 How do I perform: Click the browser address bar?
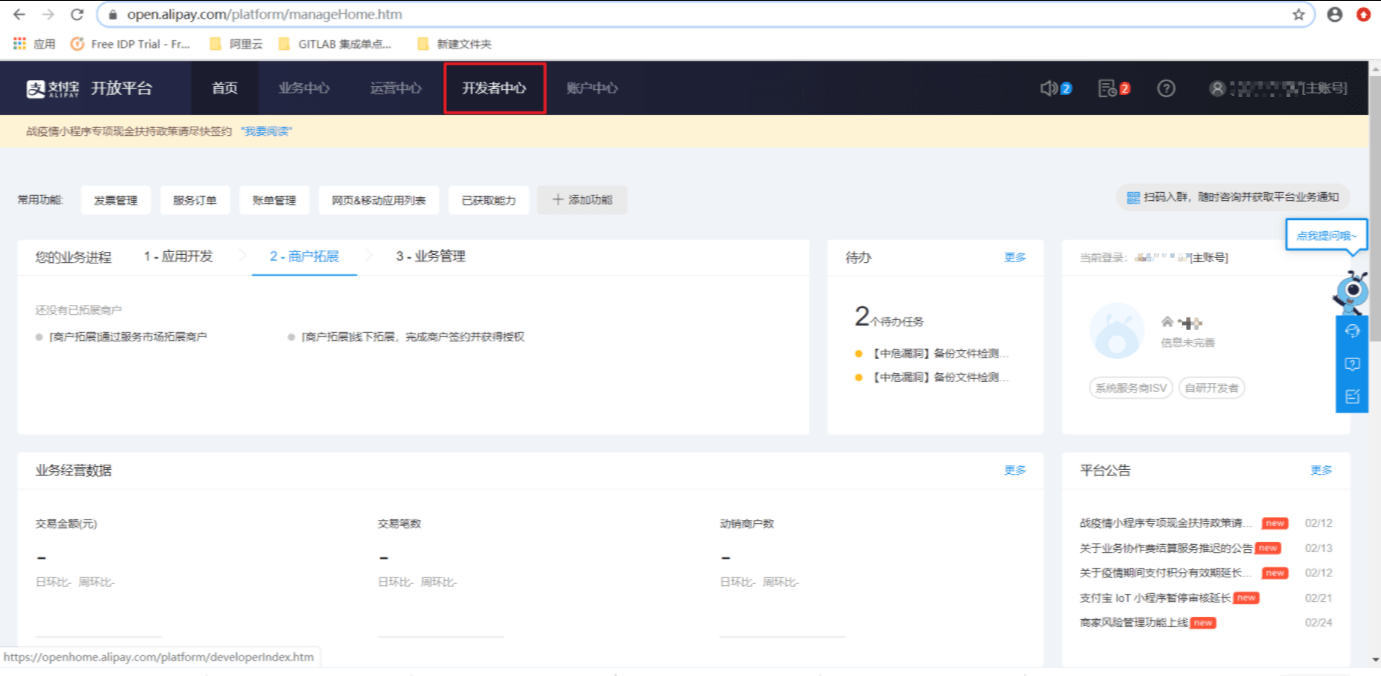pos(700,15)
